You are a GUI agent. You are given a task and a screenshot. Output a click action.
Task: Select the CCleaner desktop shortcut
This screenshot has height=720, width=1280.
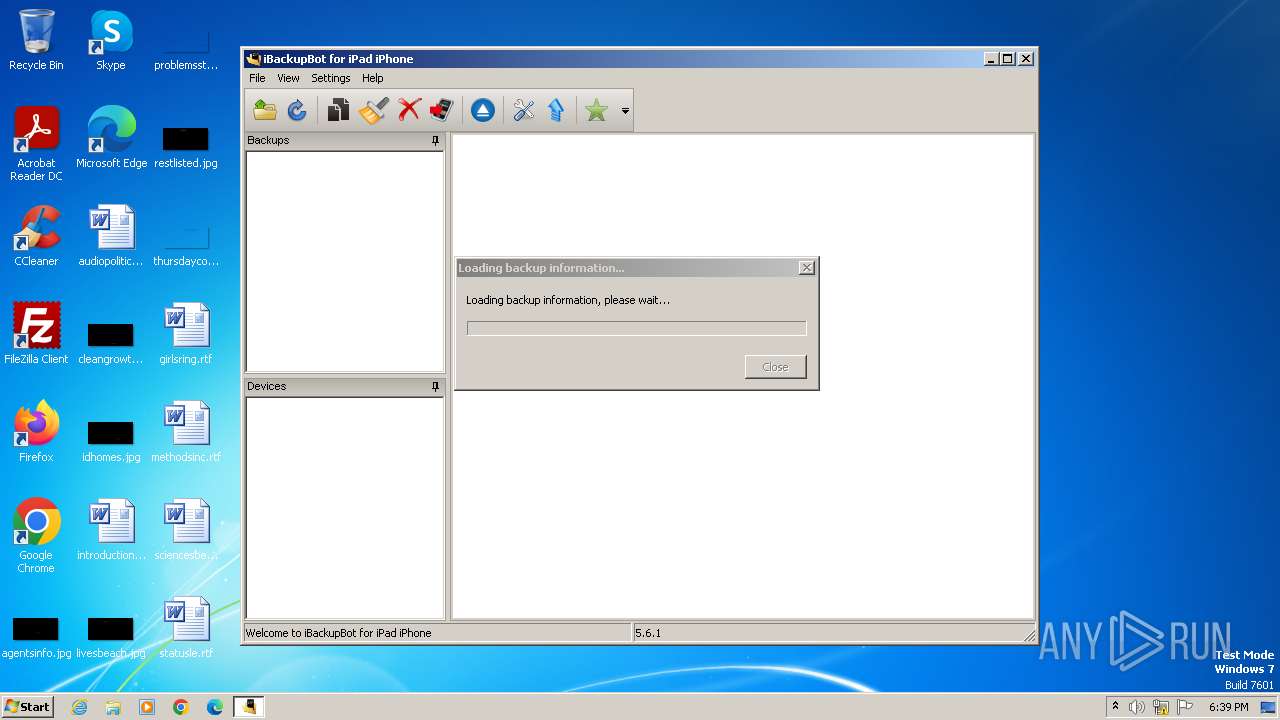tap(36, 236)
